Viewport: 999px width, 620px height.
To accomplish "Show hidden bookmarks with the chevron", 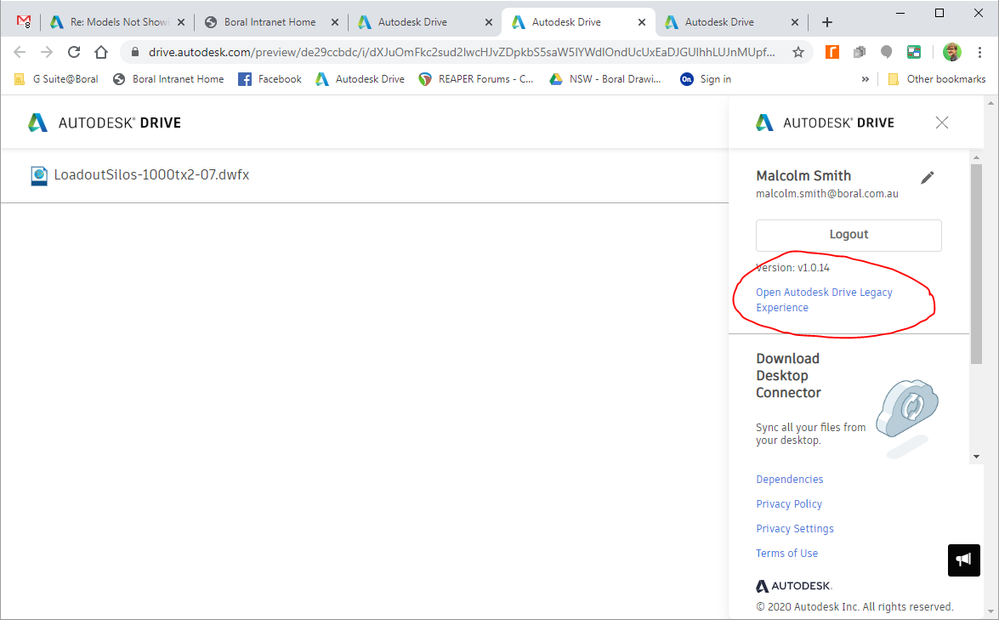I will coord(865,79).
